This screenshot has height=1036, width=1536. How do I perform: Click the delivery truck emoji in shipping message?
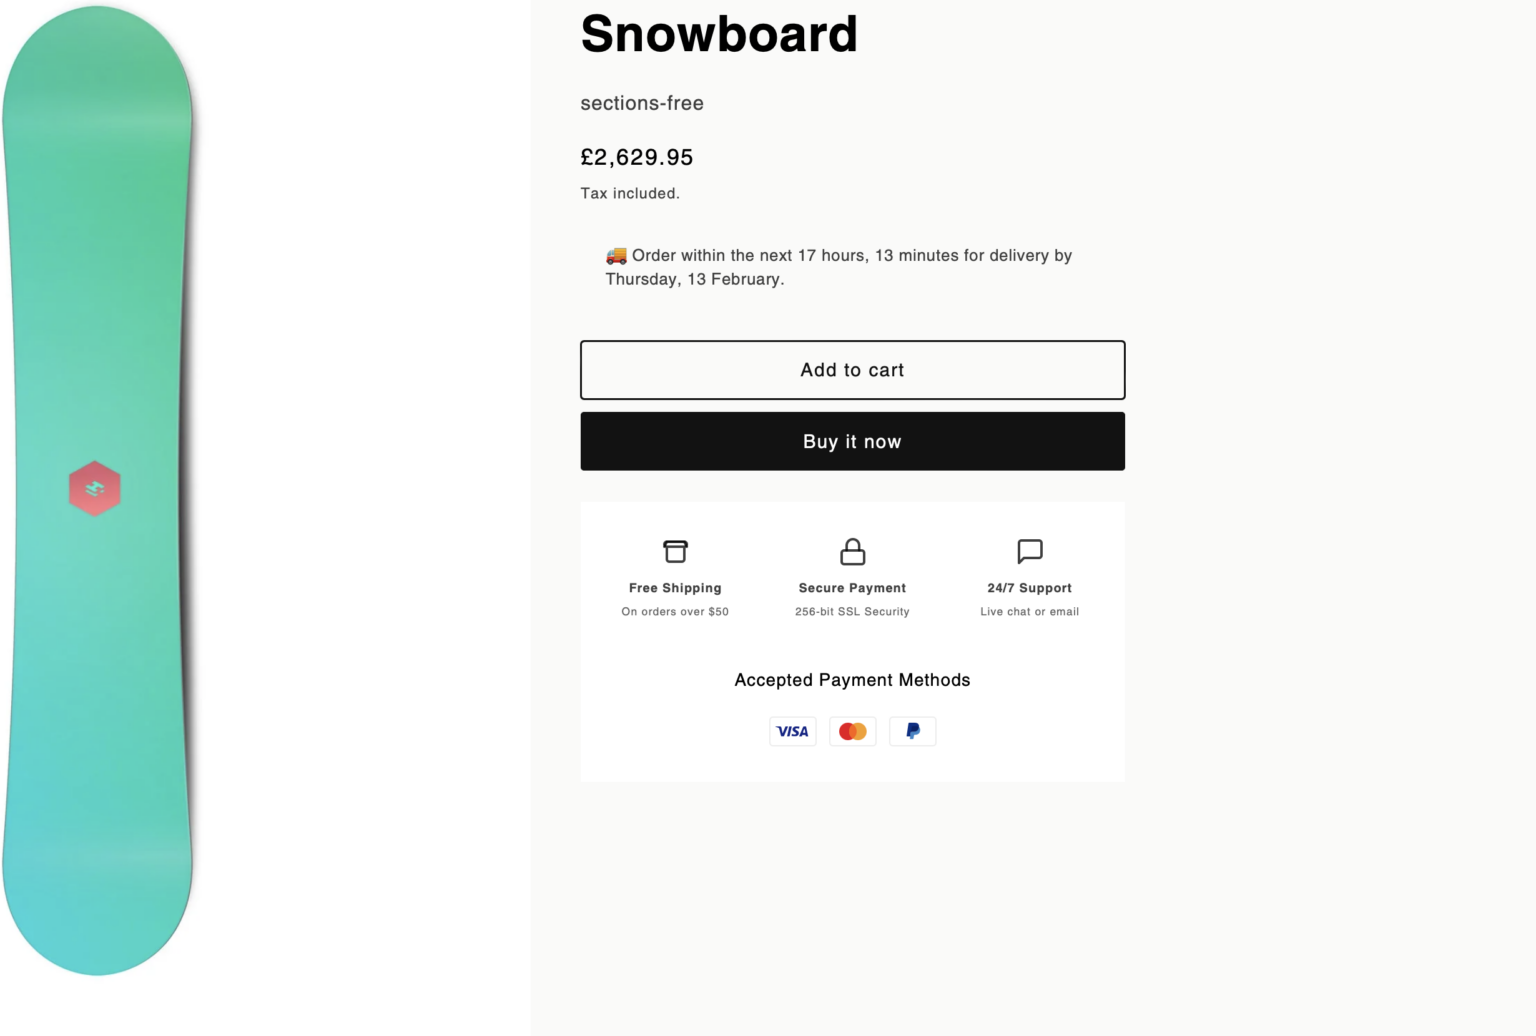click(616, 255)
